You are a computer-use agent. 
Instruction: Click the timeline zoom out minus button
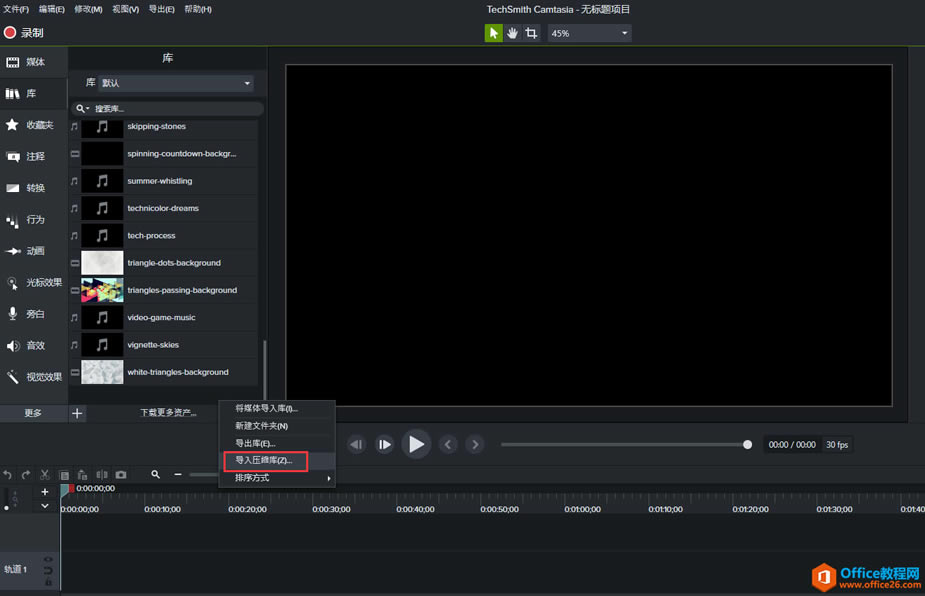[178, 474]
